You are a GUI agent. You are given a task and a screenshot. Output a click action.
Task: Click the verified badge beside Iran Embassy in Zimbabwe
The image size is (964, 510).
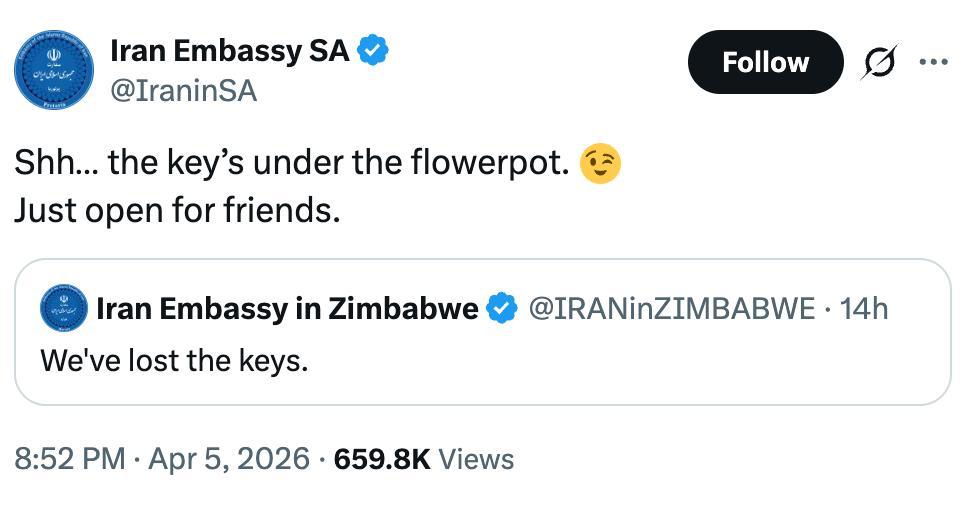click(501, 309)
